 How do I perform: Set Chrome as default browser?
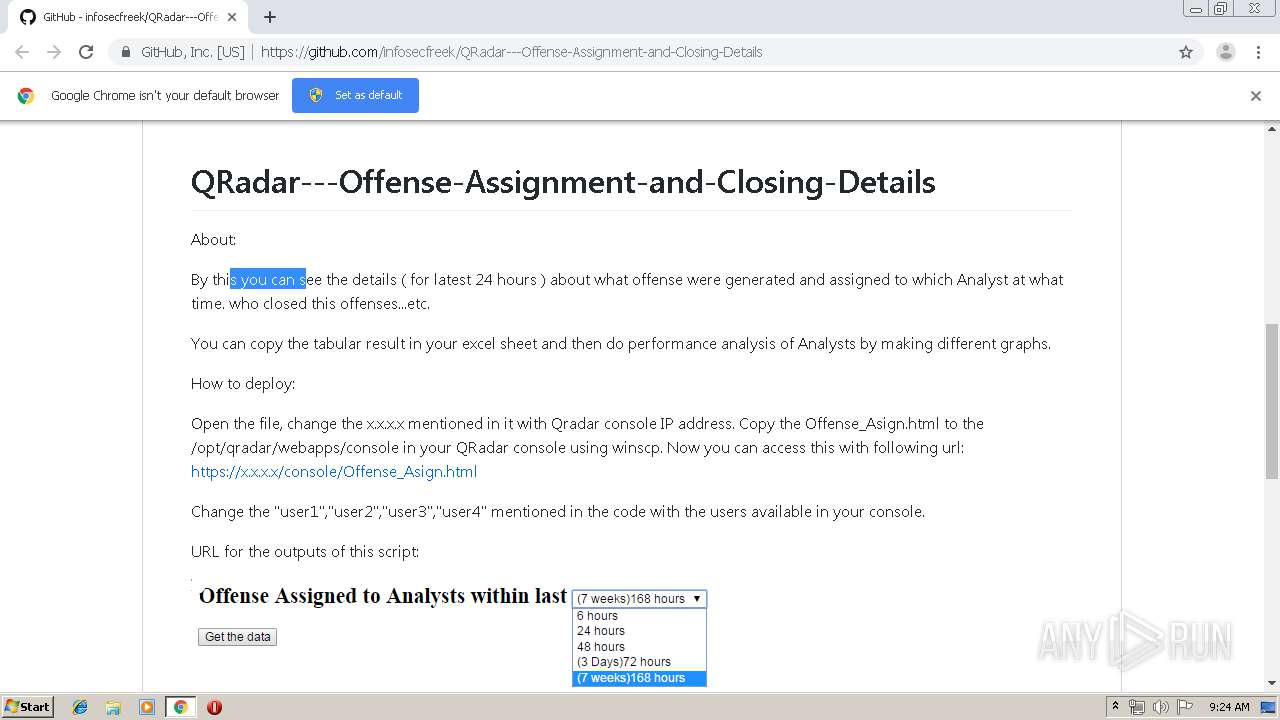355,95
